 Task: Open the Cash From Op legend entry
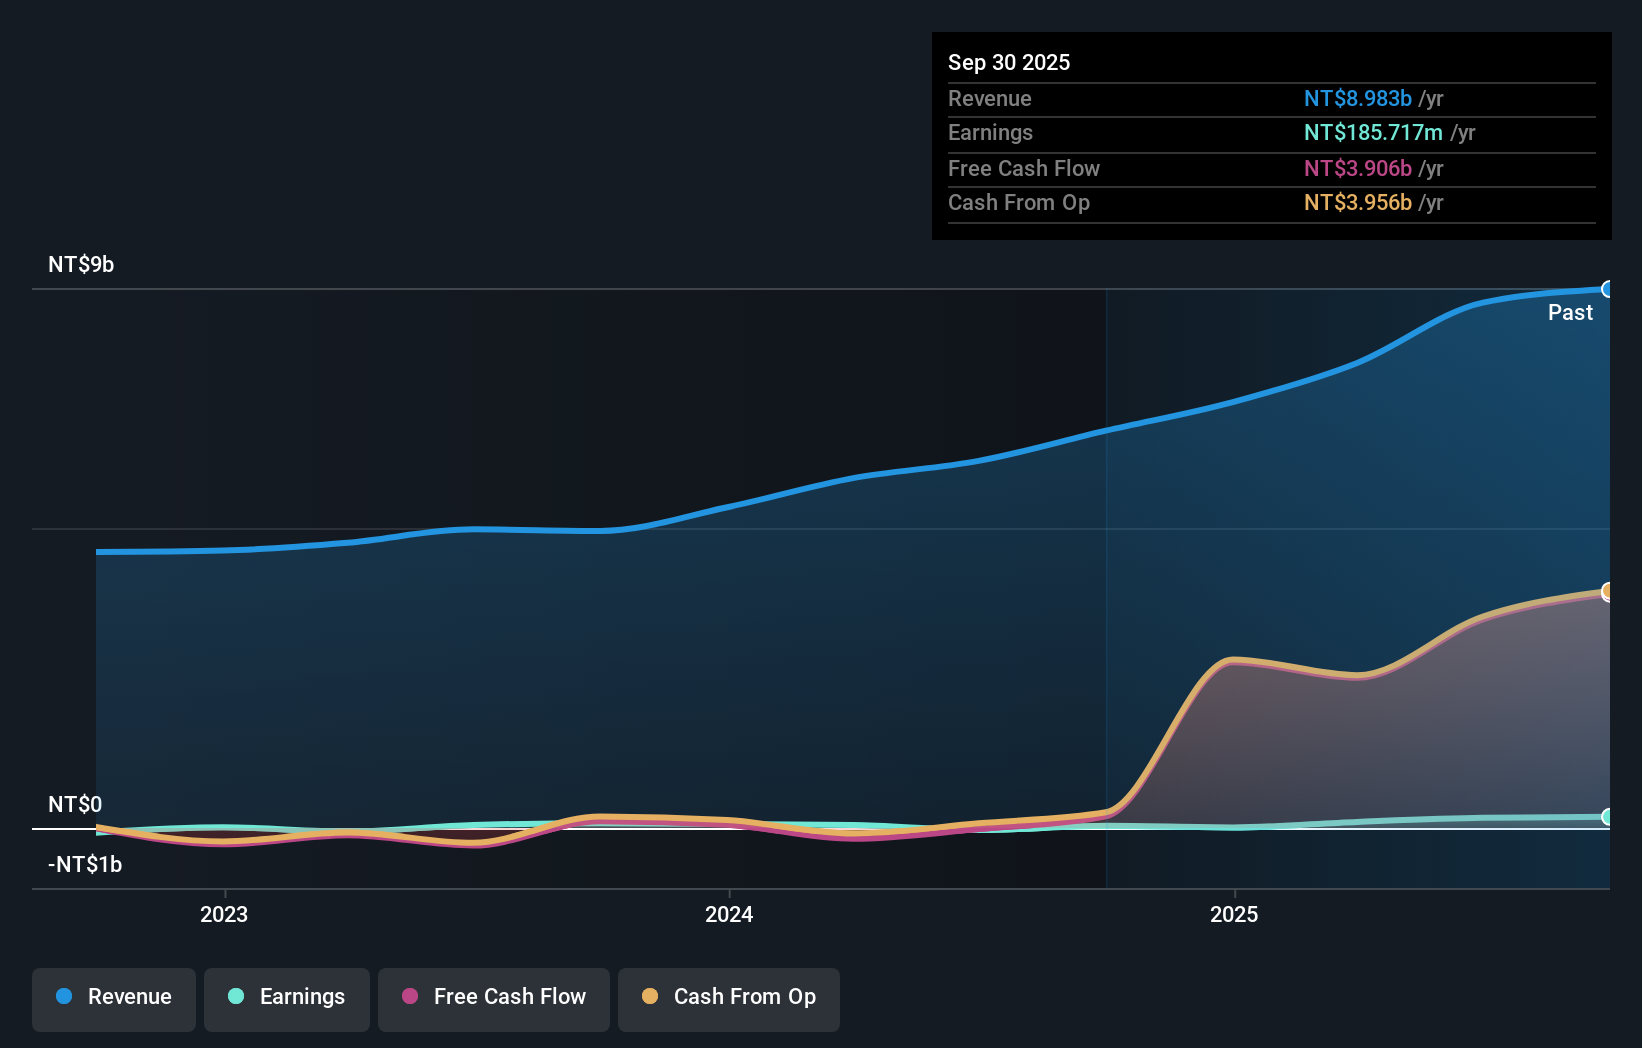728,997
